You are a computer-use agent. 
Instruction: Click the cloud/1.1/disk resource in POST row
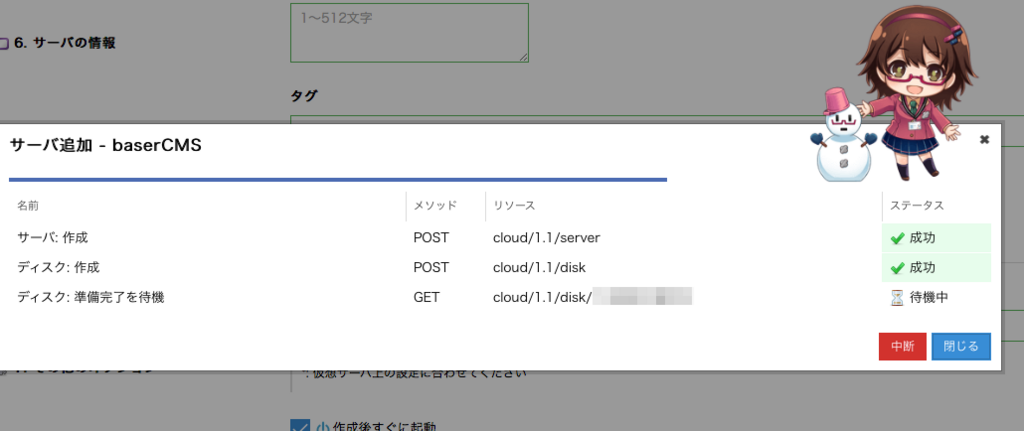[x=539, y=268]
